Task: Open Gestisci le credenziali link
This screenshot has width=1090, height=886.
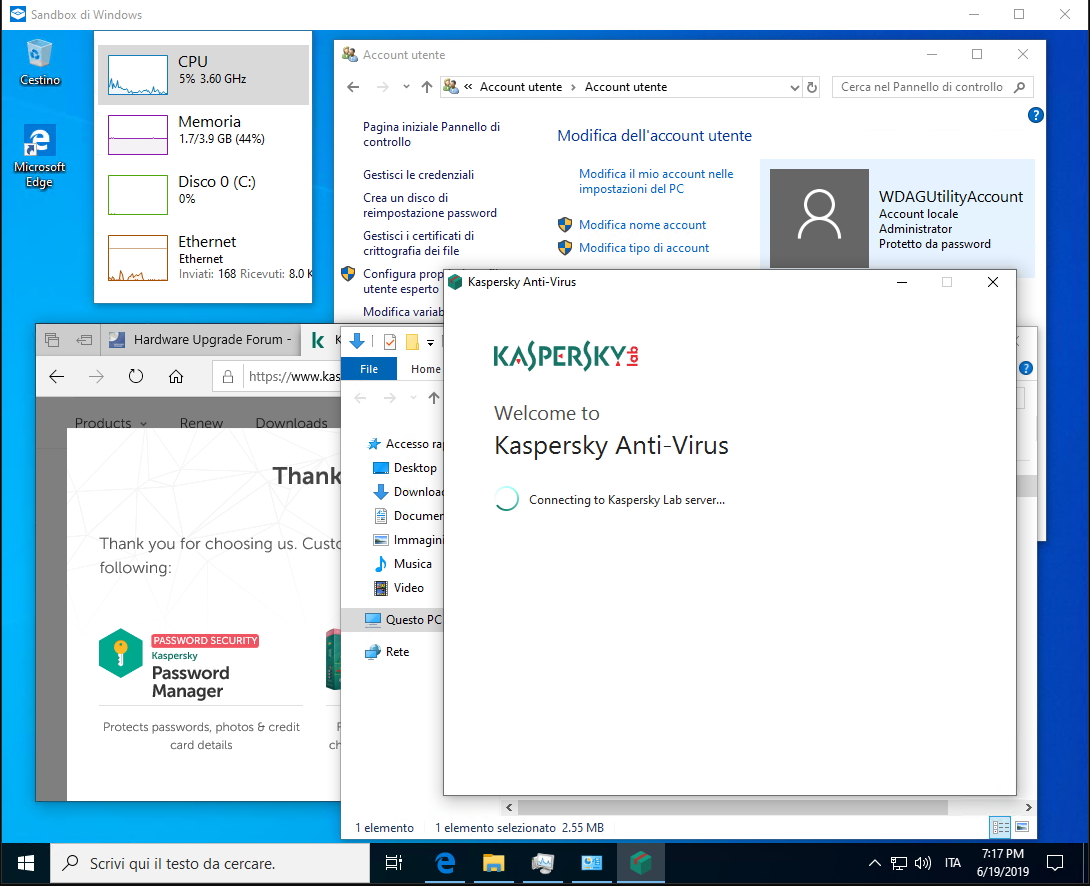Action: point(418,174)
